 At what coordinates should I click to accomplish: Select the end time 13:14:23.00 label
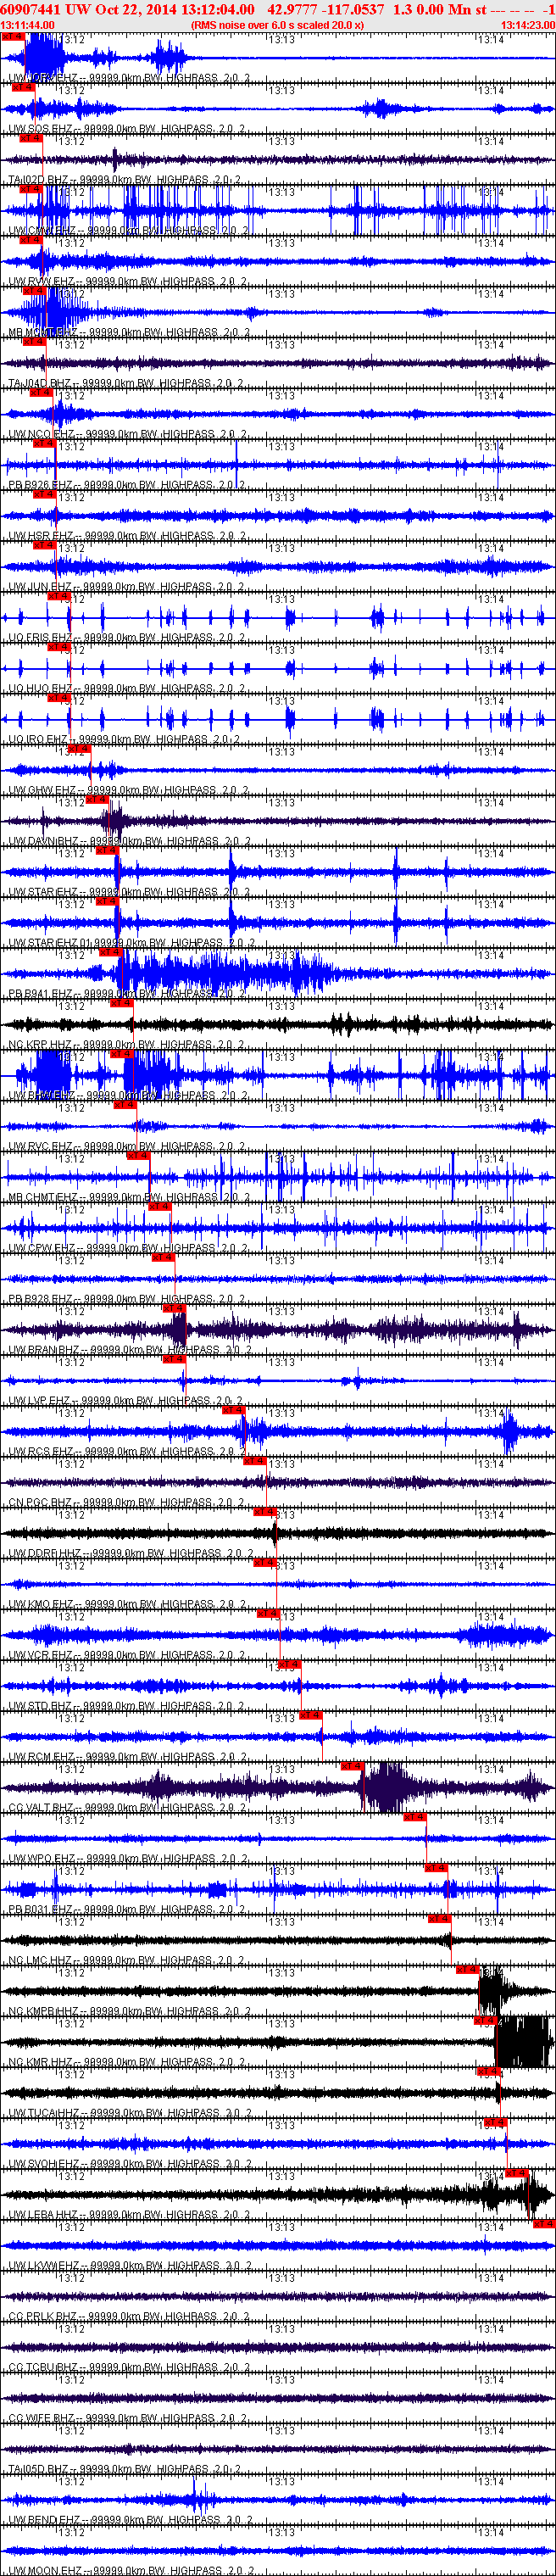point(528,25)
